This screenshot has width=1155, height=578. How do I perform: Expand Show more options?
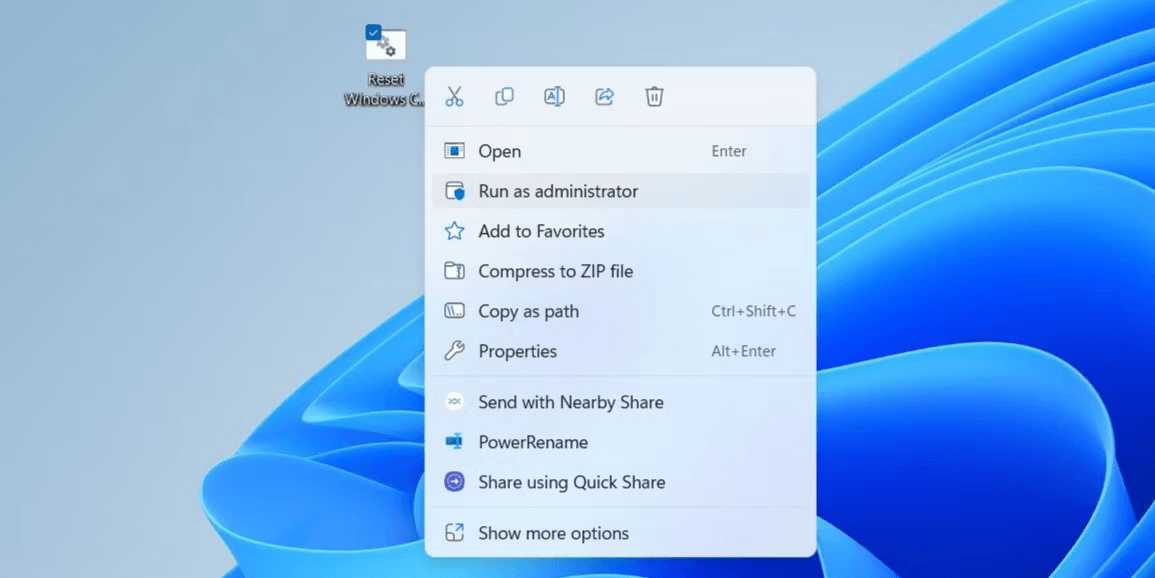553,533
